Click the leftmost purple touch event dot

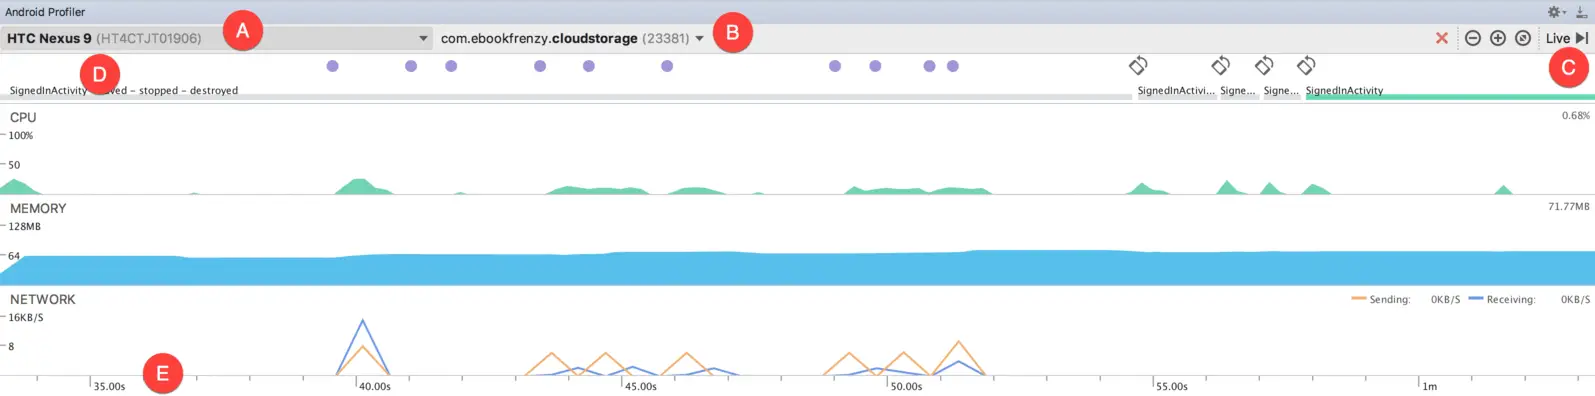tap(333, 66)
